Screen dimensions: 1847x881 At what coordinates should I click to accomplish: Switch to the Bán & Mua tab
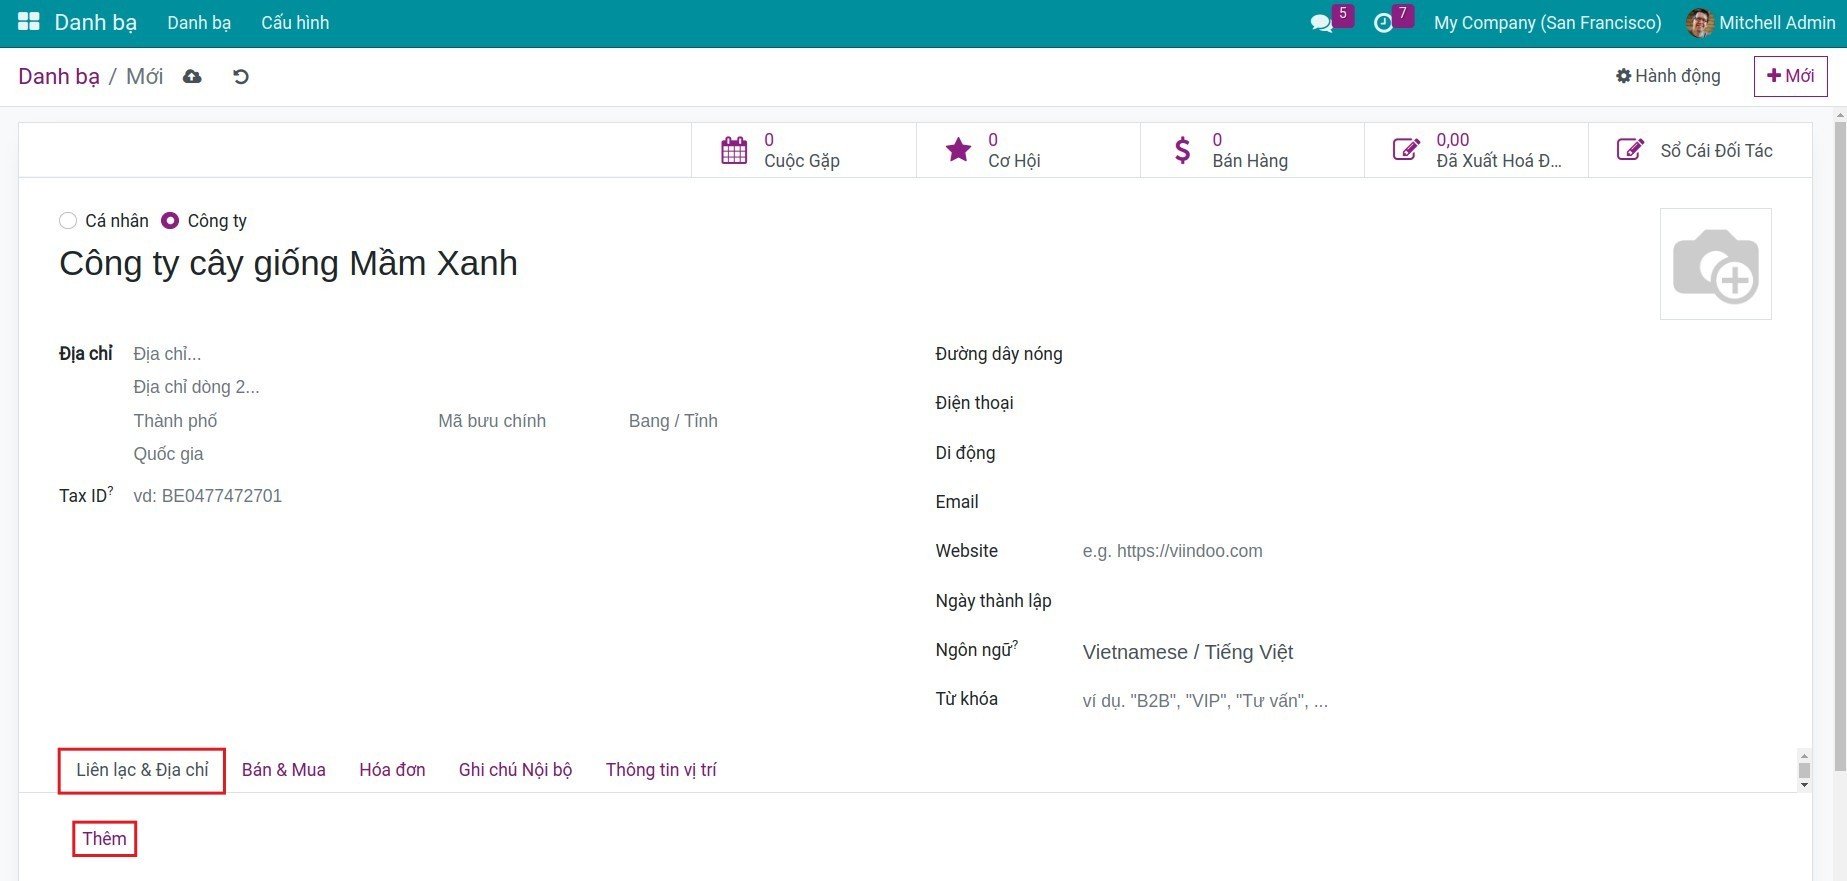coord(283,770)
